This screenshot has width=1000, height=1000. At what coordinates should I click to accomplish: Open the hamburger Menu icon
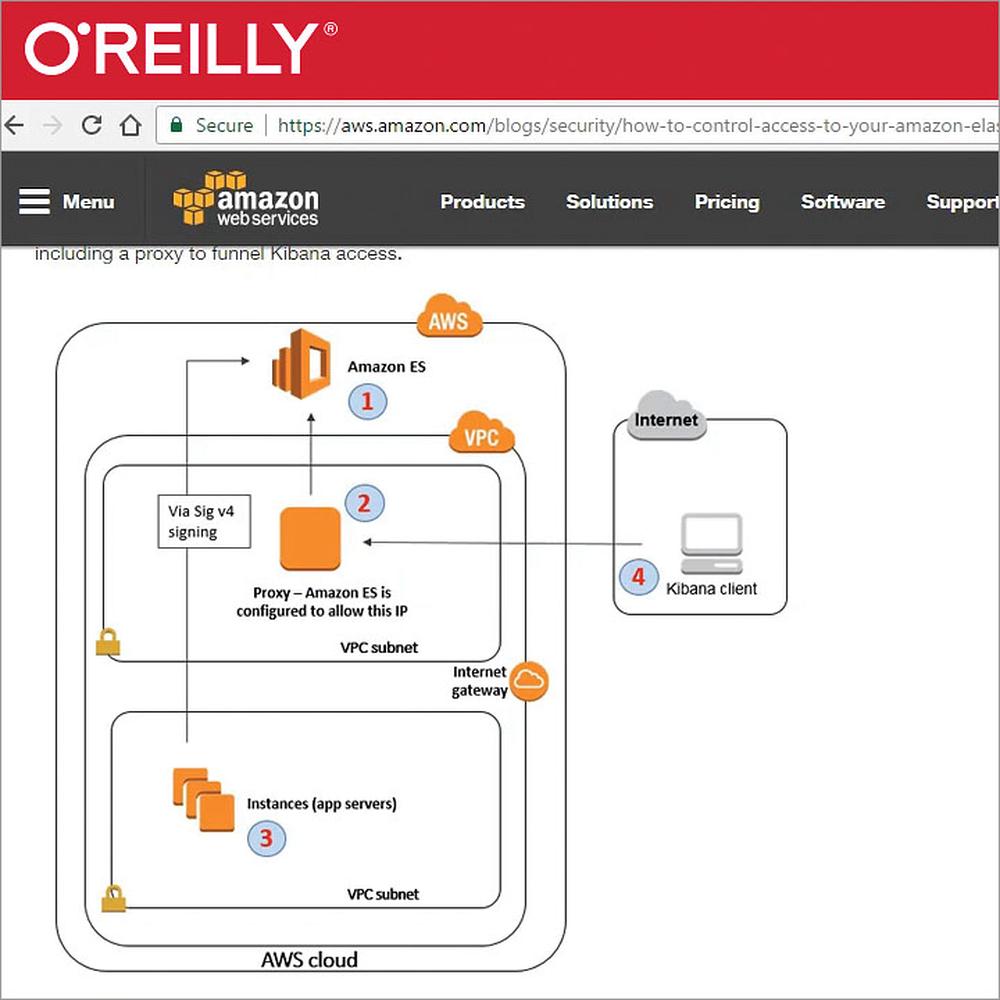pos(34,202)
